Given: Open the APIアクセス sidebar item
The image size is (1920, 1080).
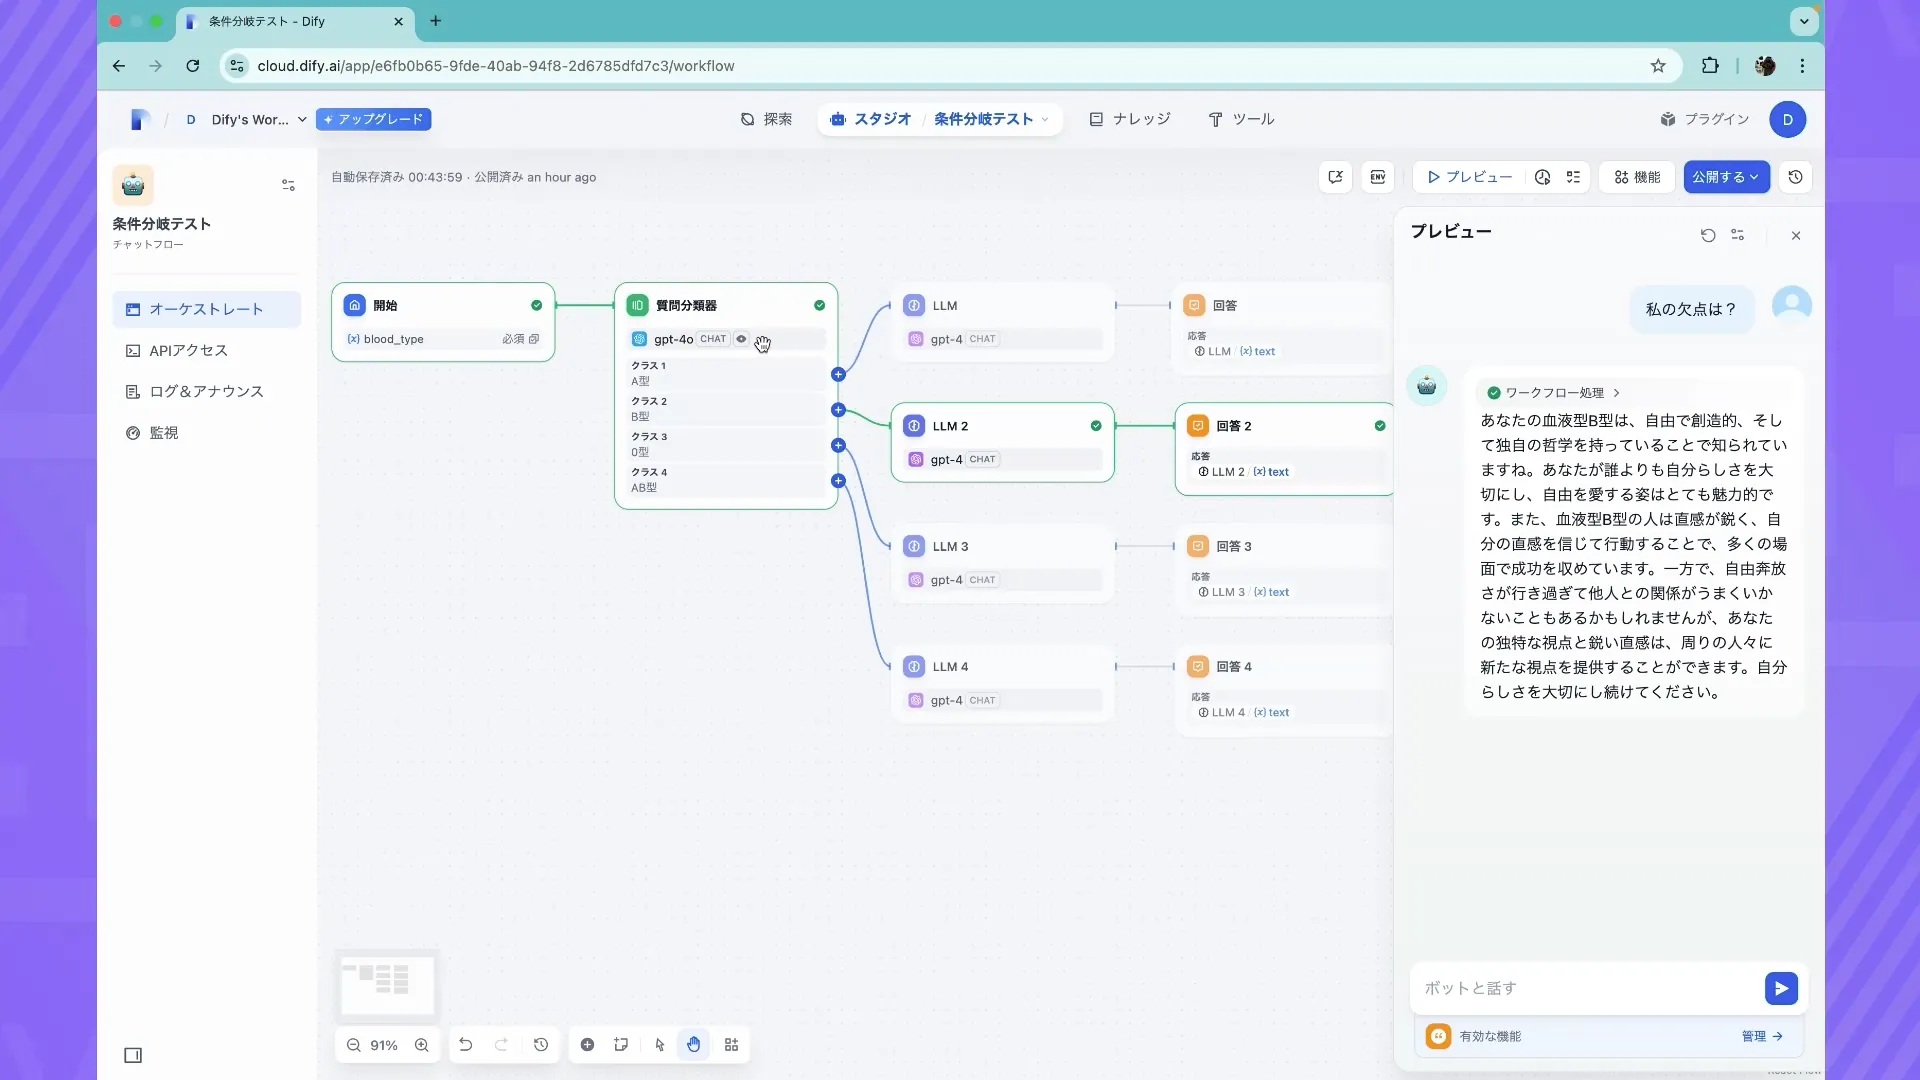Looking at the screenshot, I should (x=188, y=350).
